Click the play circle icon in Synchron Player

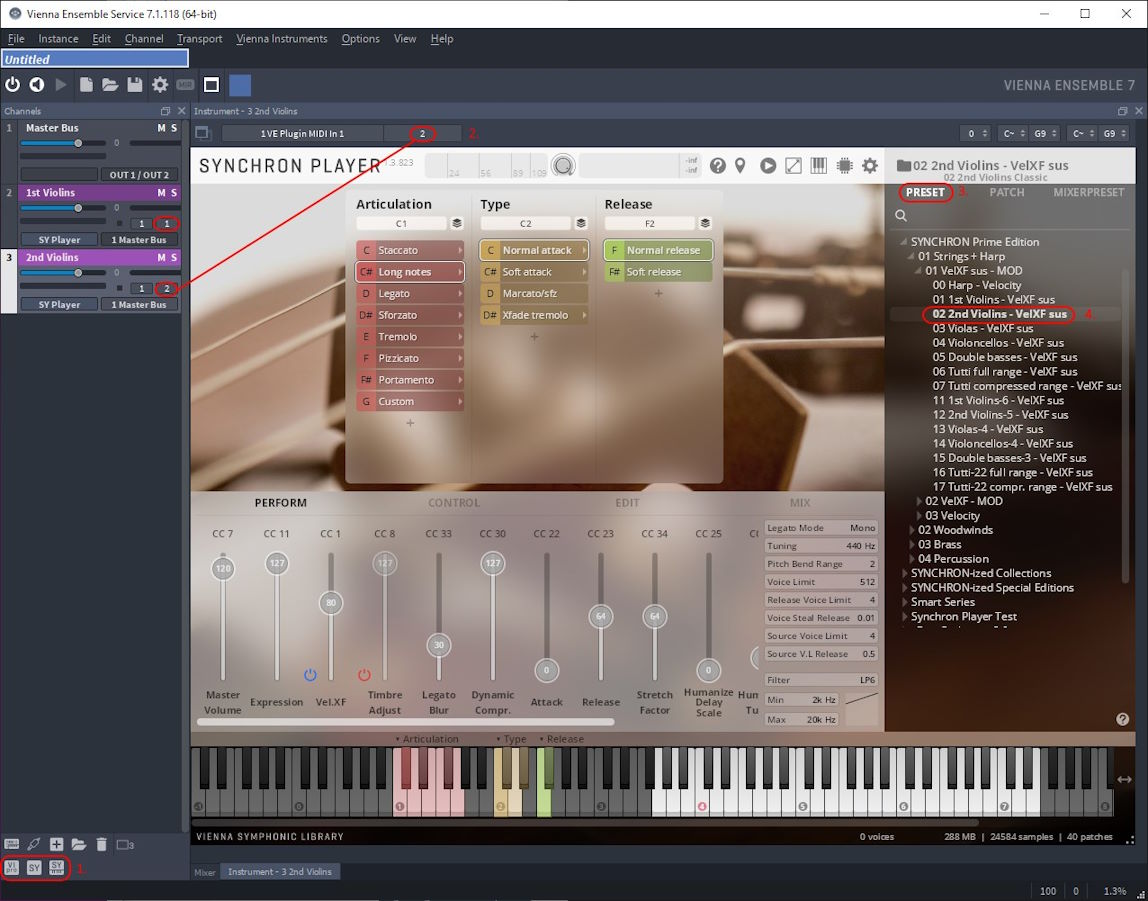(767, 166)
